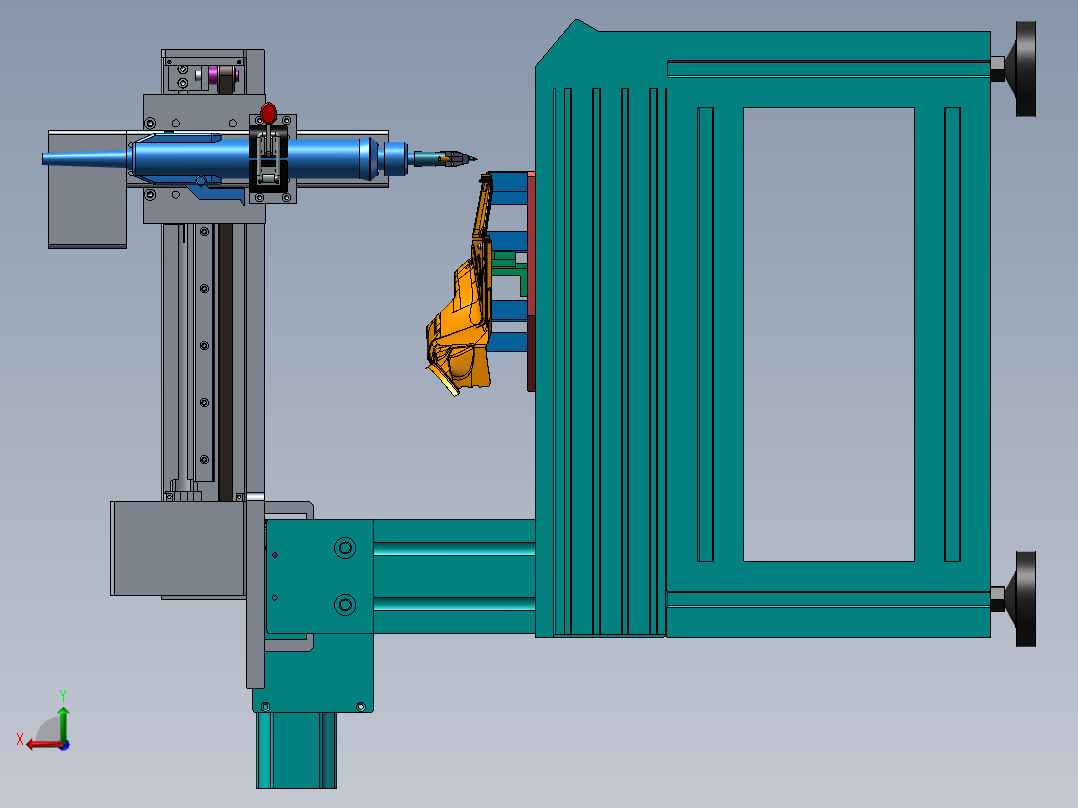Select the red knob above the torch clamp
This screenshot has height=808, width=1078.
(268, 113)
